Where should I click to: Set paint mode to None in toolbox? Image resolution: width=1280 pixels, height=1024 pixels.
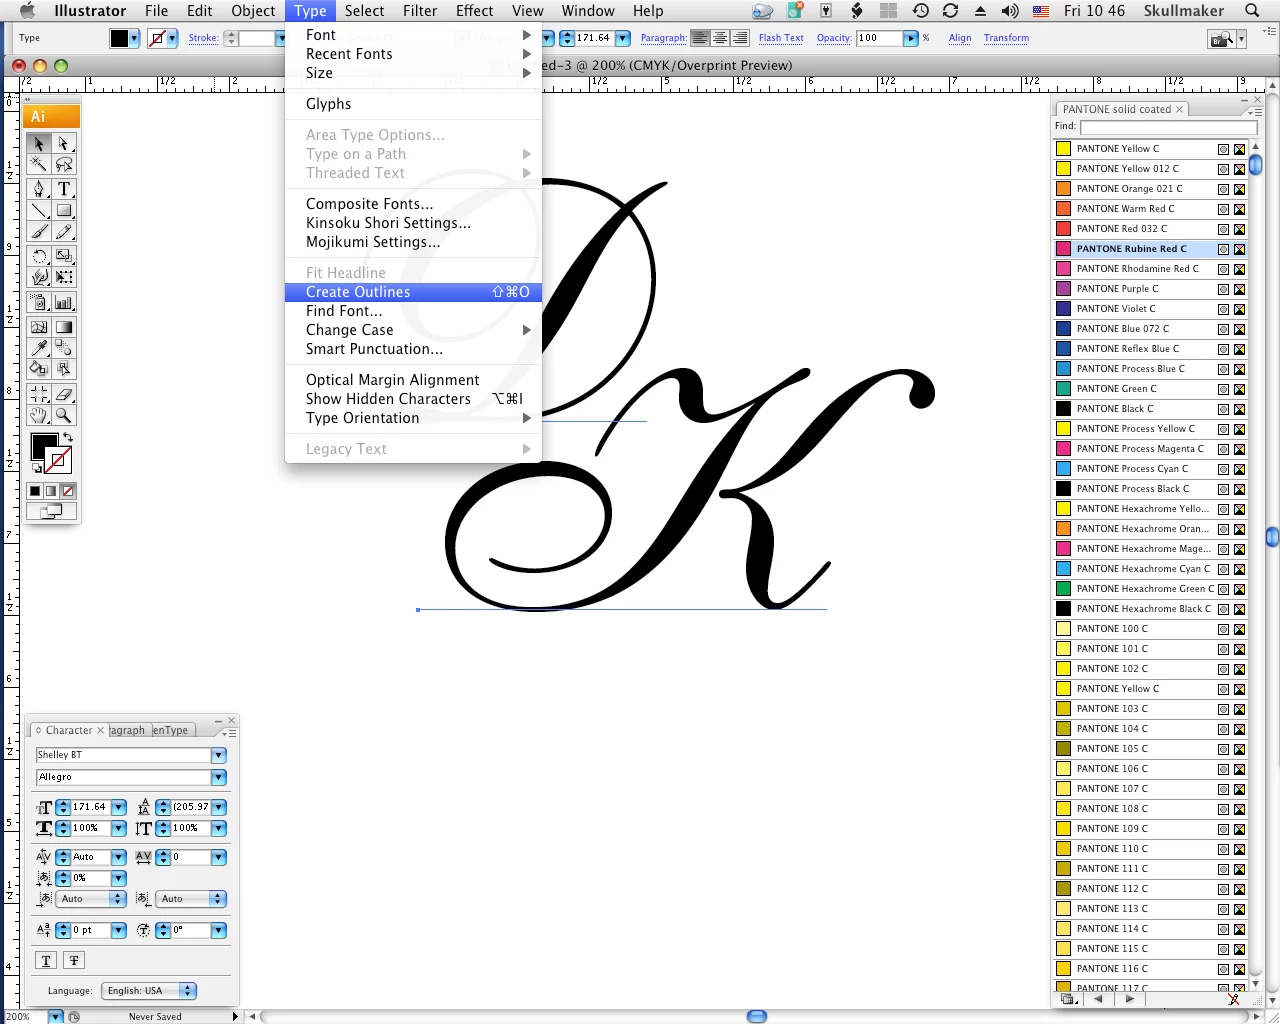68,491
